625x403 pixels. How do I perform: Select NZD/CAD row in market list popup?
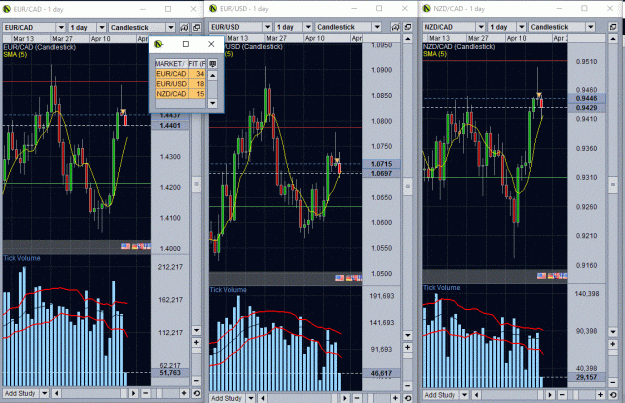180,94
